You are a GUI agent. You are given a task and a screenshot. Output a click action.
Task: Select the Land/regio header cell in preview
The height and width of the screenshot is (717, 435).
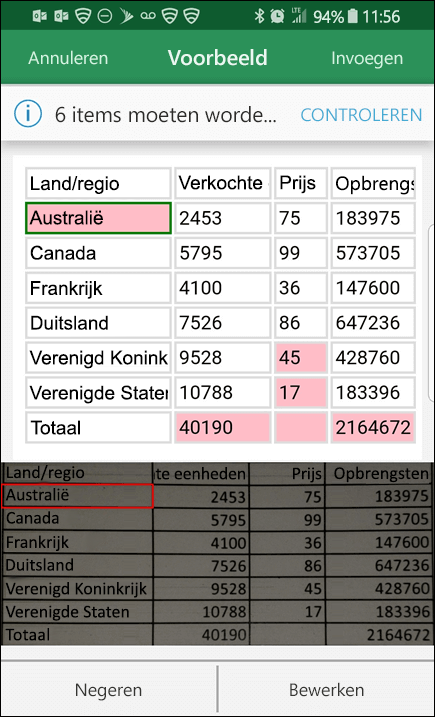point(98,183)
